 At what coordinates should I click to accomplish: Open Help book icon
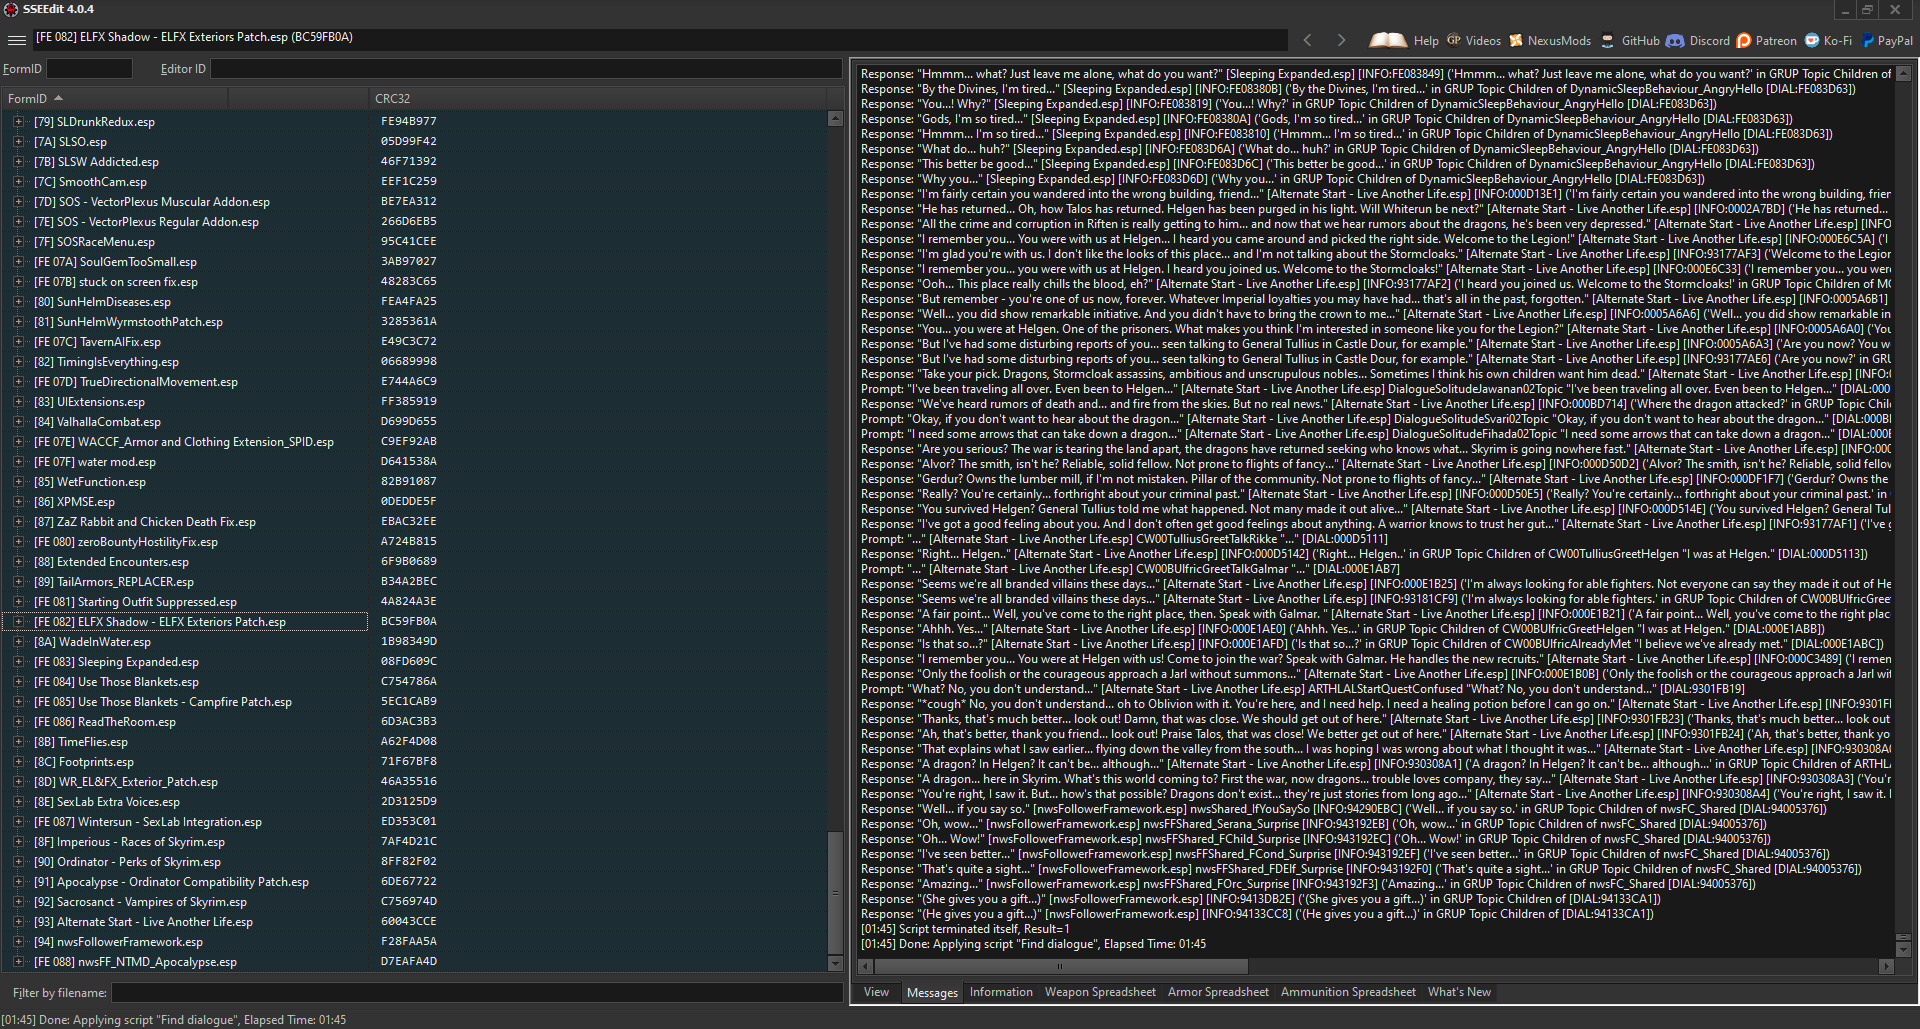(1387, 40)
